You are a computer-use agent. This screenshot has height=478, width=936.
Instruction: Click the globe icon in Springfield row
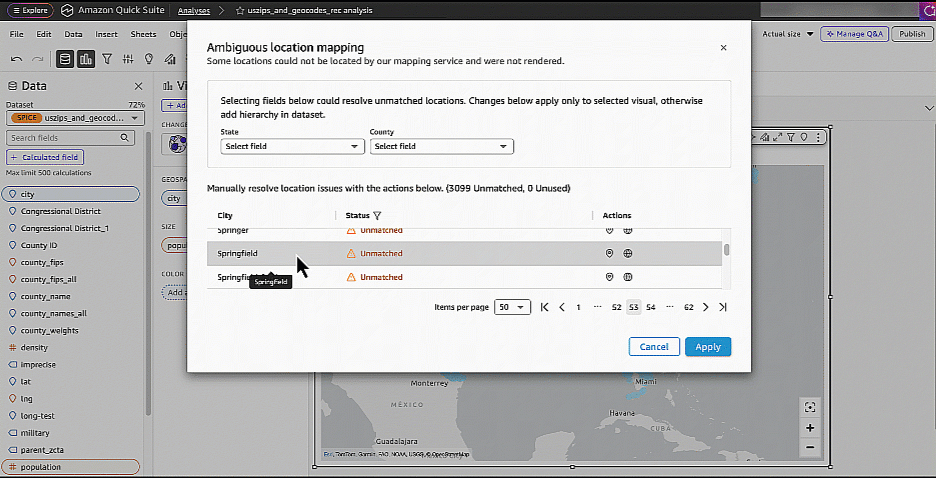pos(628,254)
